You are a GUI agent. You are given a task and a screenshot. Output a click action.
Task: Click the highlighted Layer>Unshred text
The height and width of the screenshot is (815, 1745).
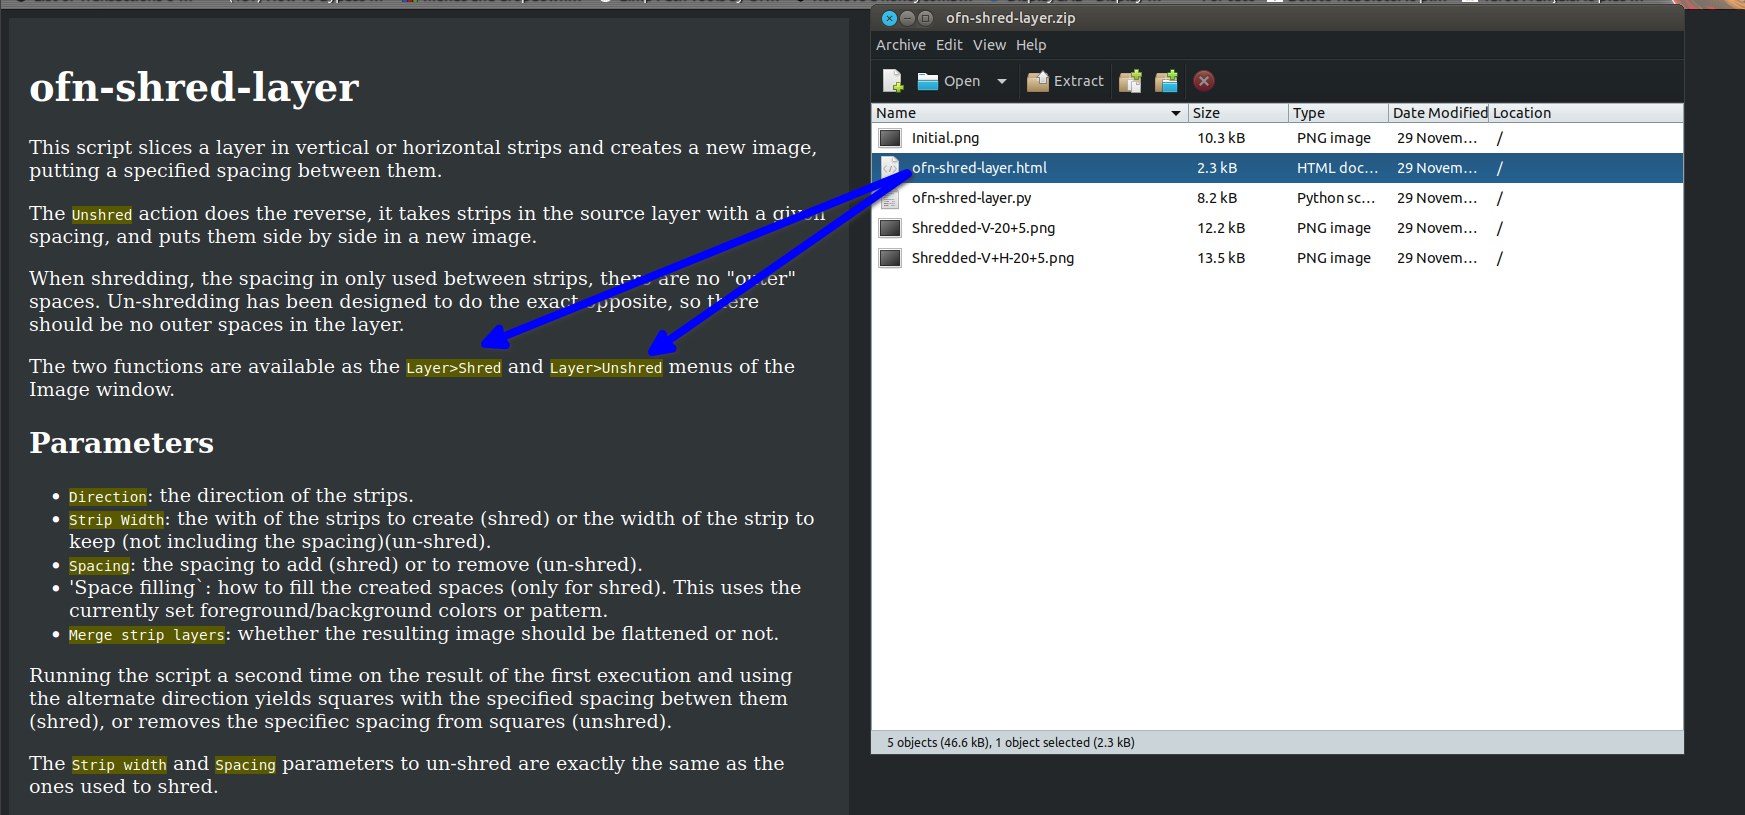click(x=606, y=367)
